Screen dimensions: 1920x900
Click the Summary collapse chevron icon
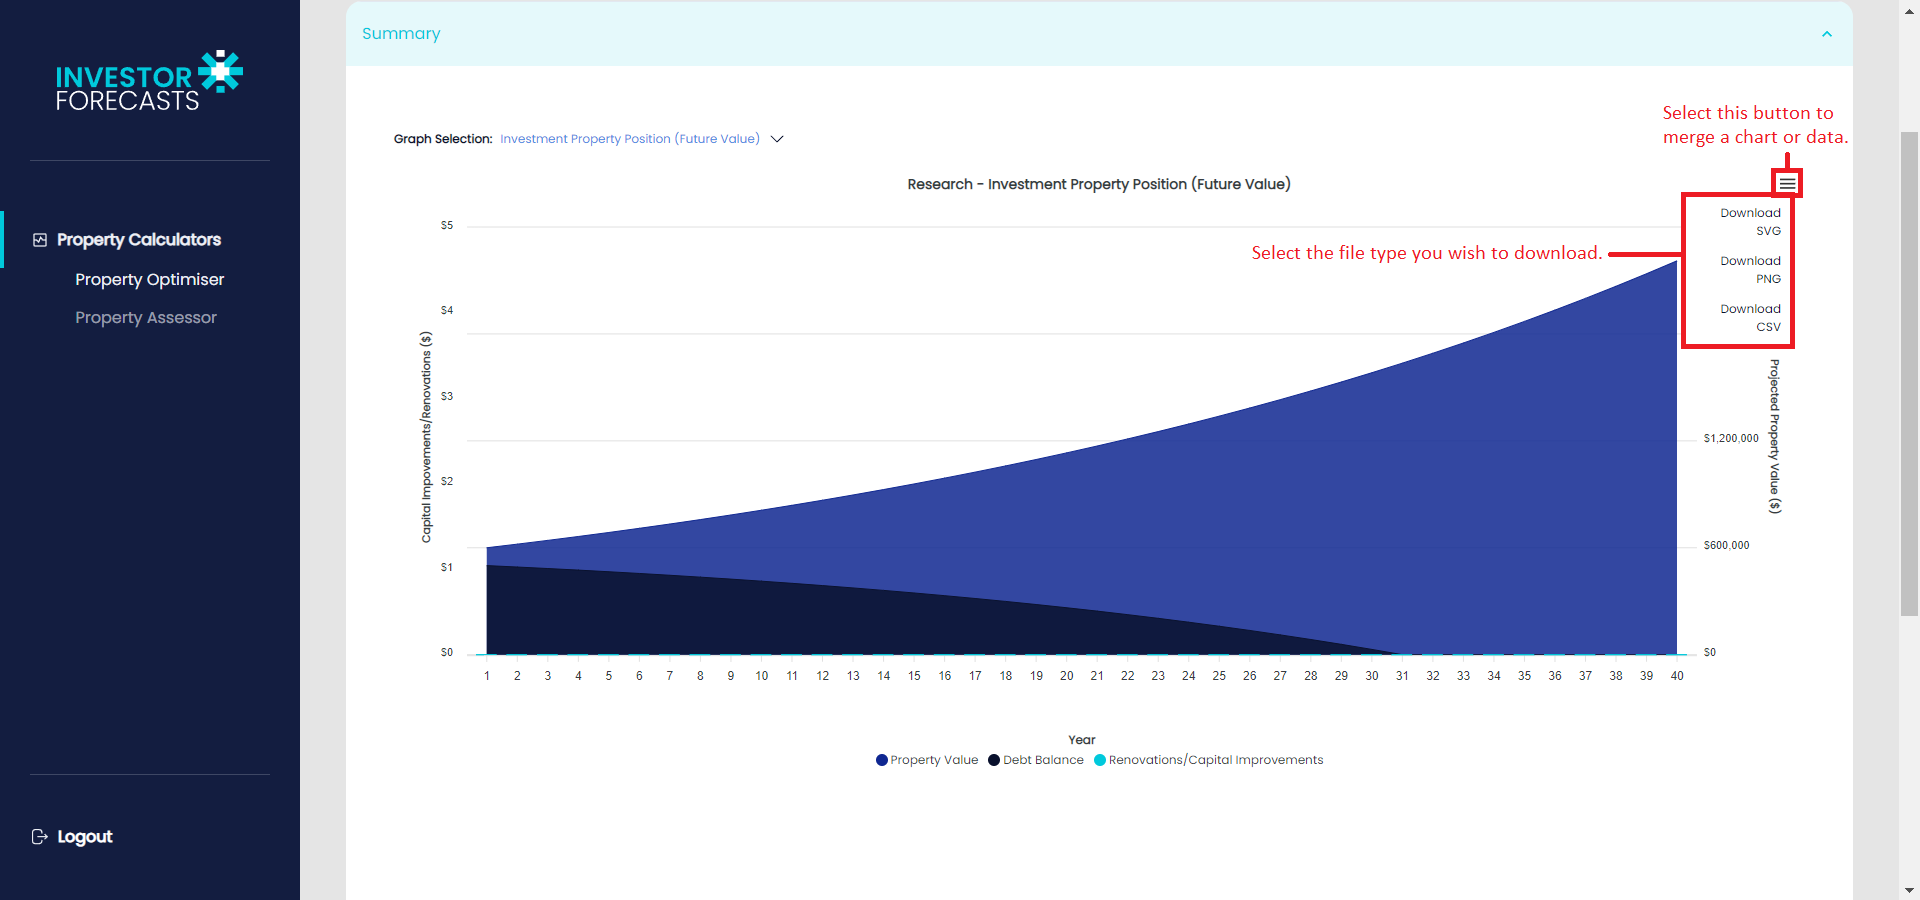click(1827, 33)
